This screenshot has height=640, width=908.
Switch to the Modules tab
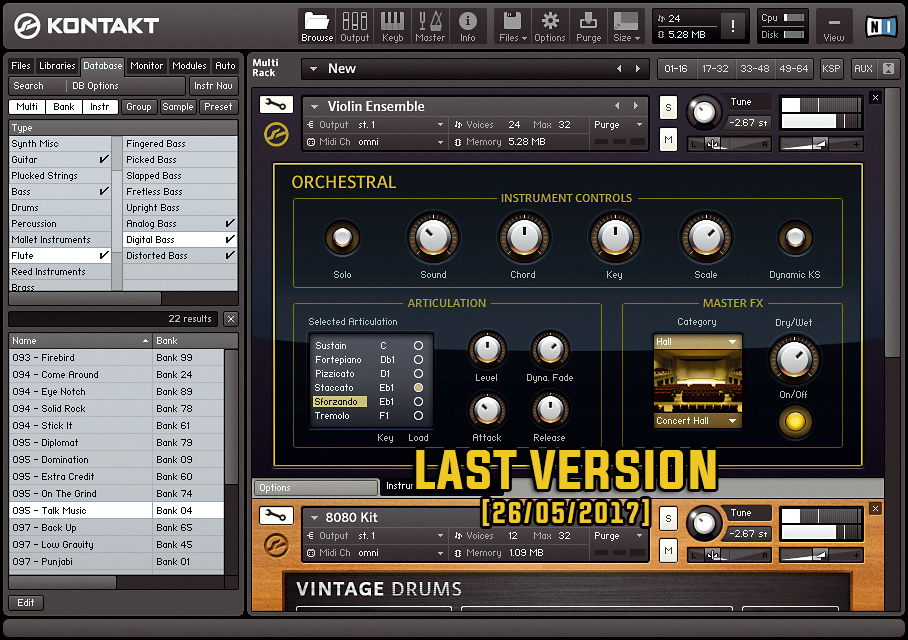(x=189, y=65)
